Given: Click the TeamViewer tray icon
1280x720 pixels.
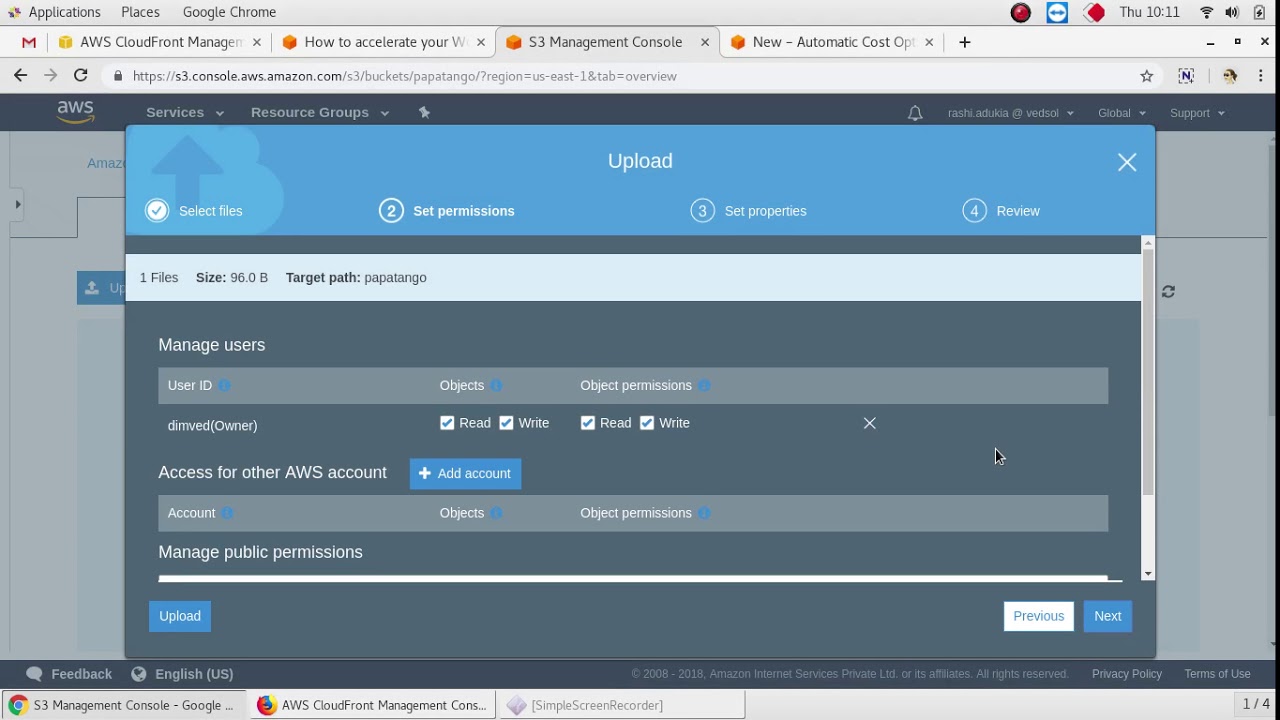Looking at the screenshot, I should (x=1057, y=12).
